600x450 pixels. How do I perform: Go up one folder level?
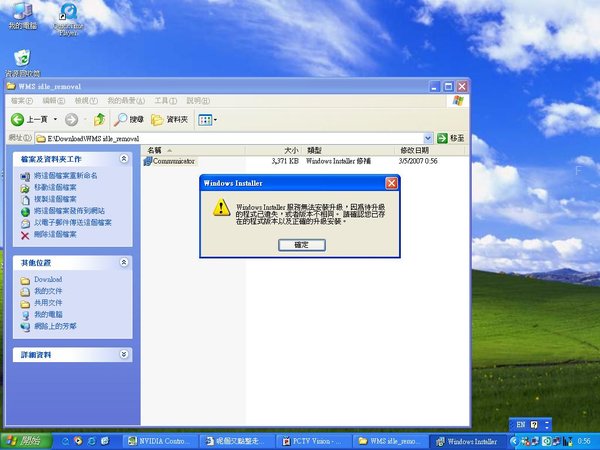(x=99, y=120)
